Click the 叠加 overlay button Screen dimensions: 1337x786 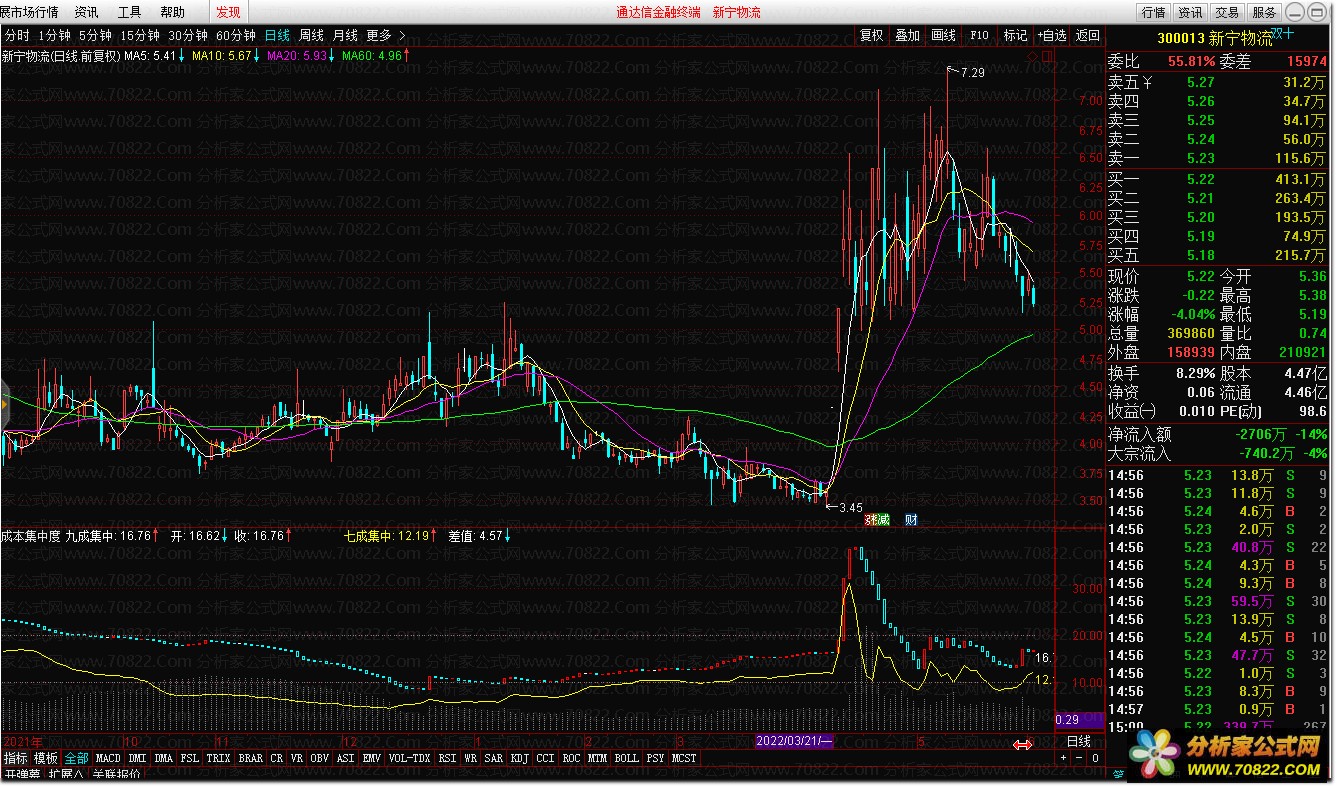[x=907, y=35]
